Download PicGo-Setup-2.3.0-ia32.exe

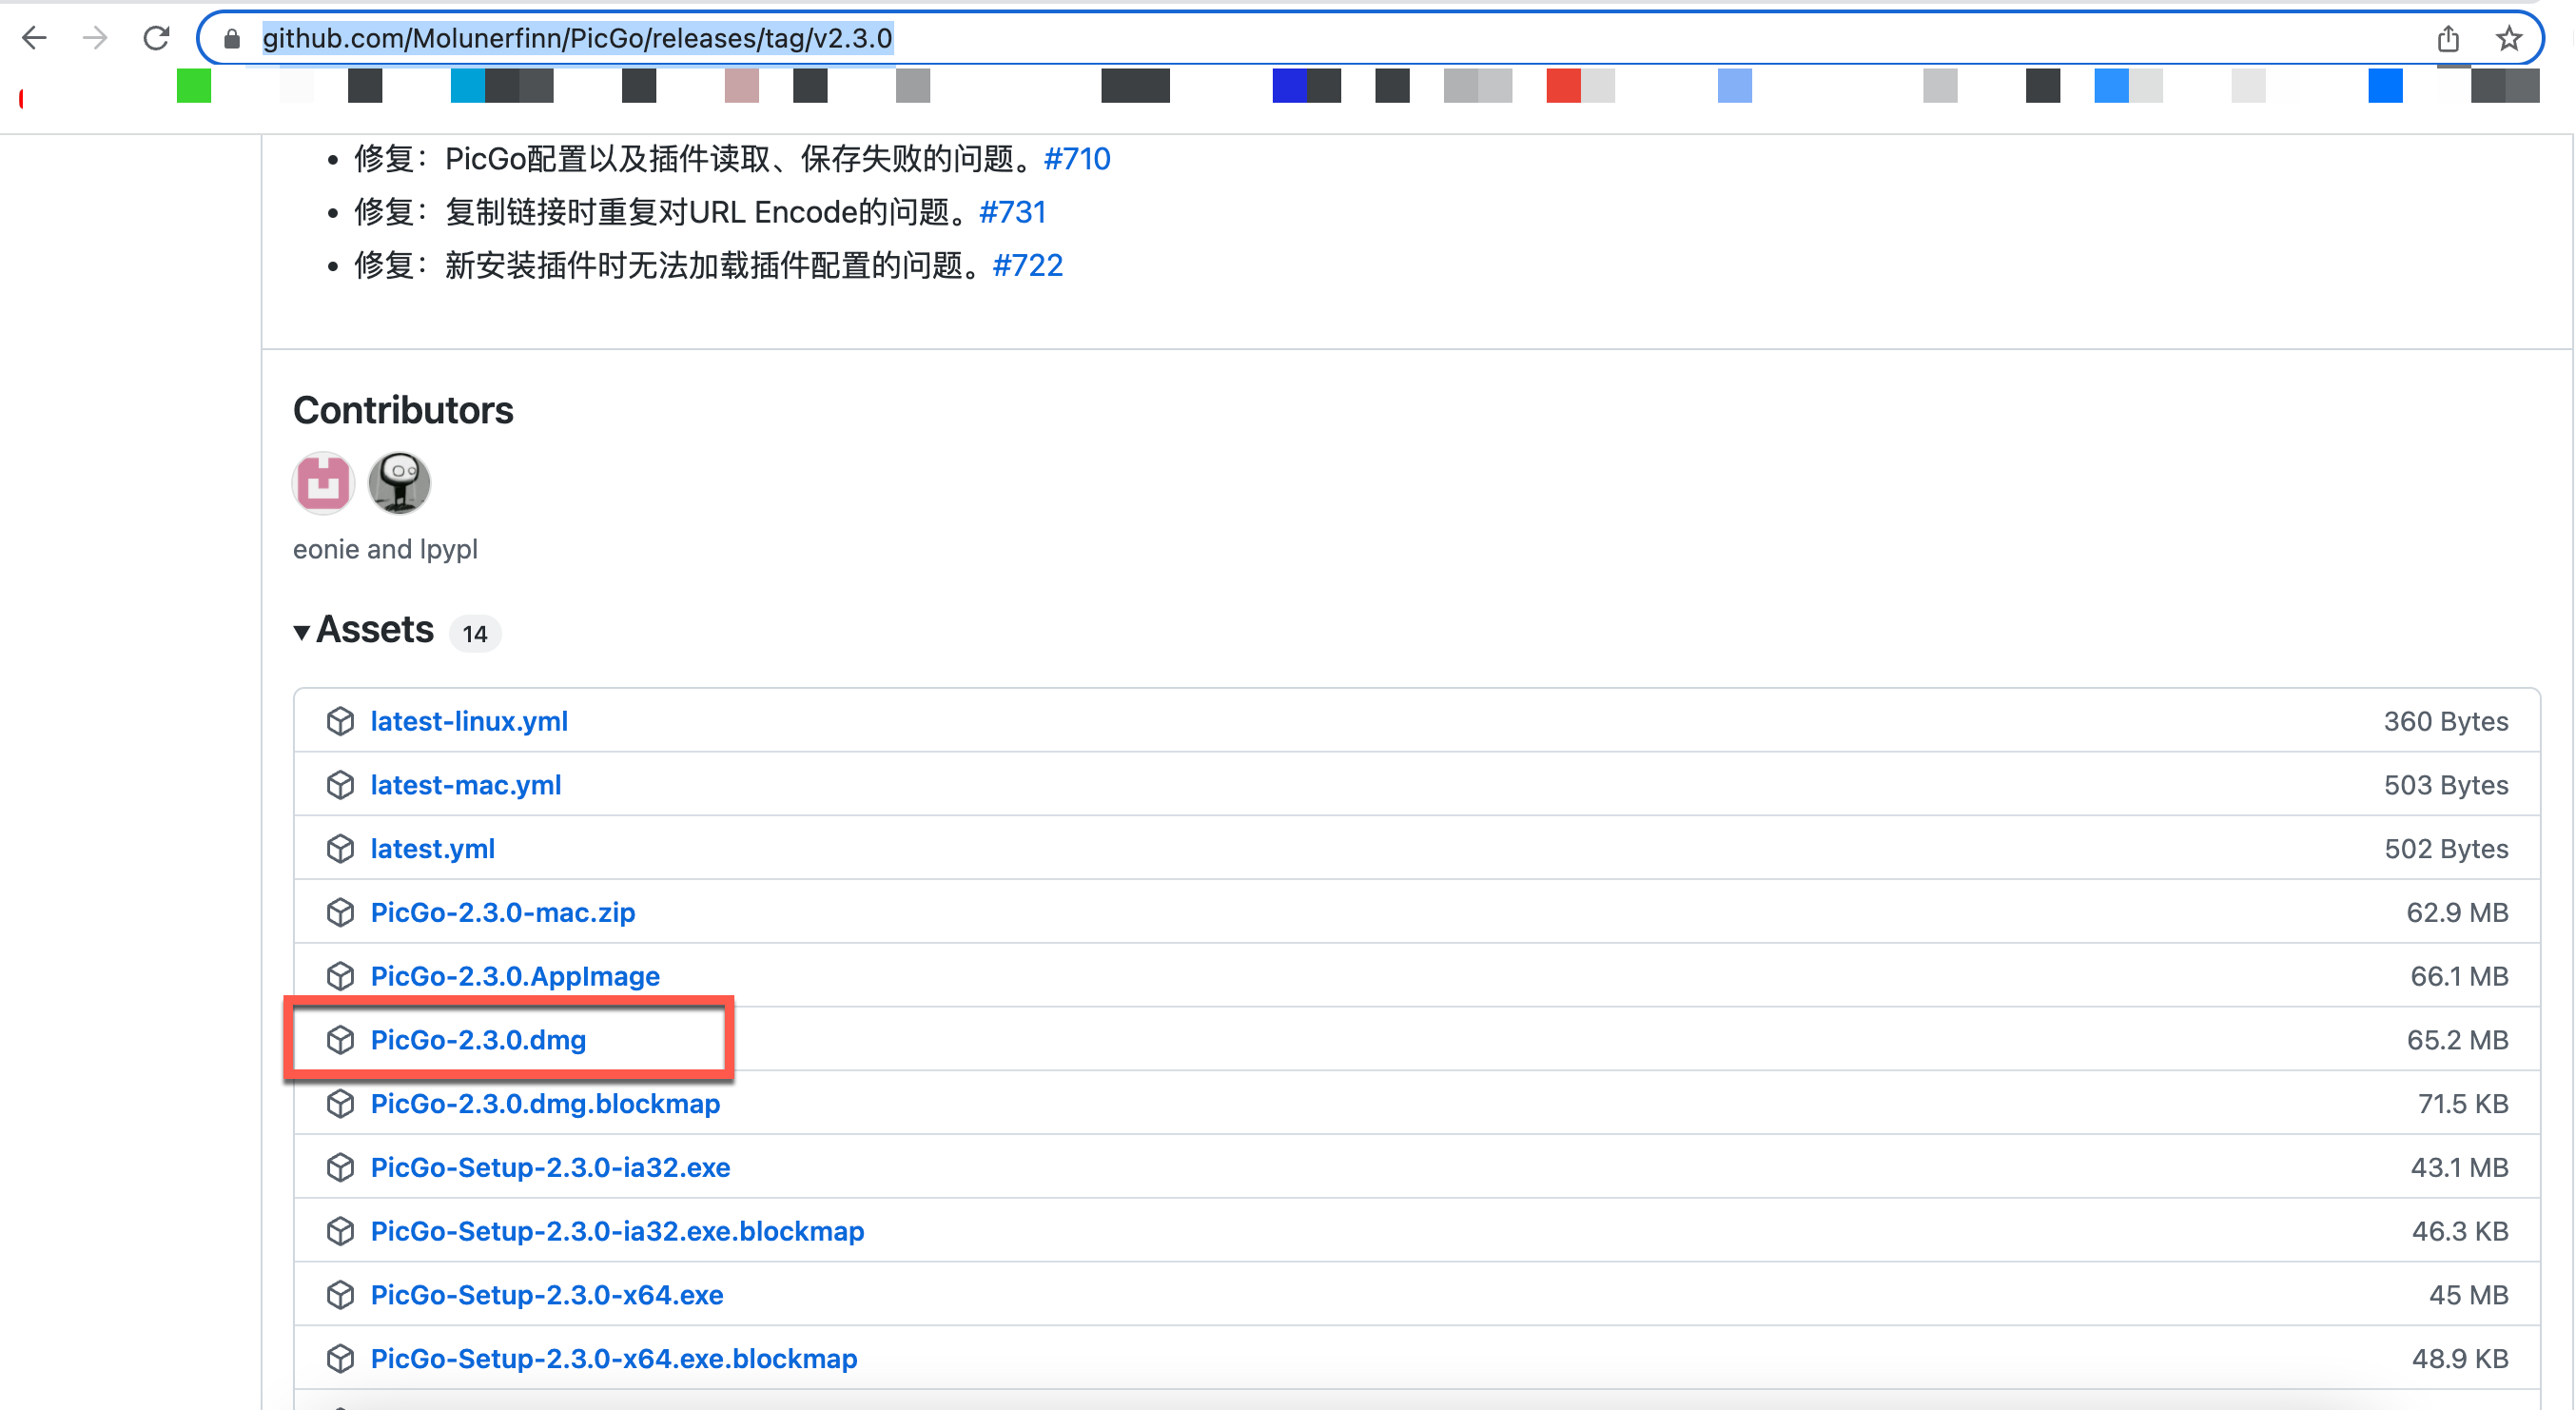tap(550, 1167)
